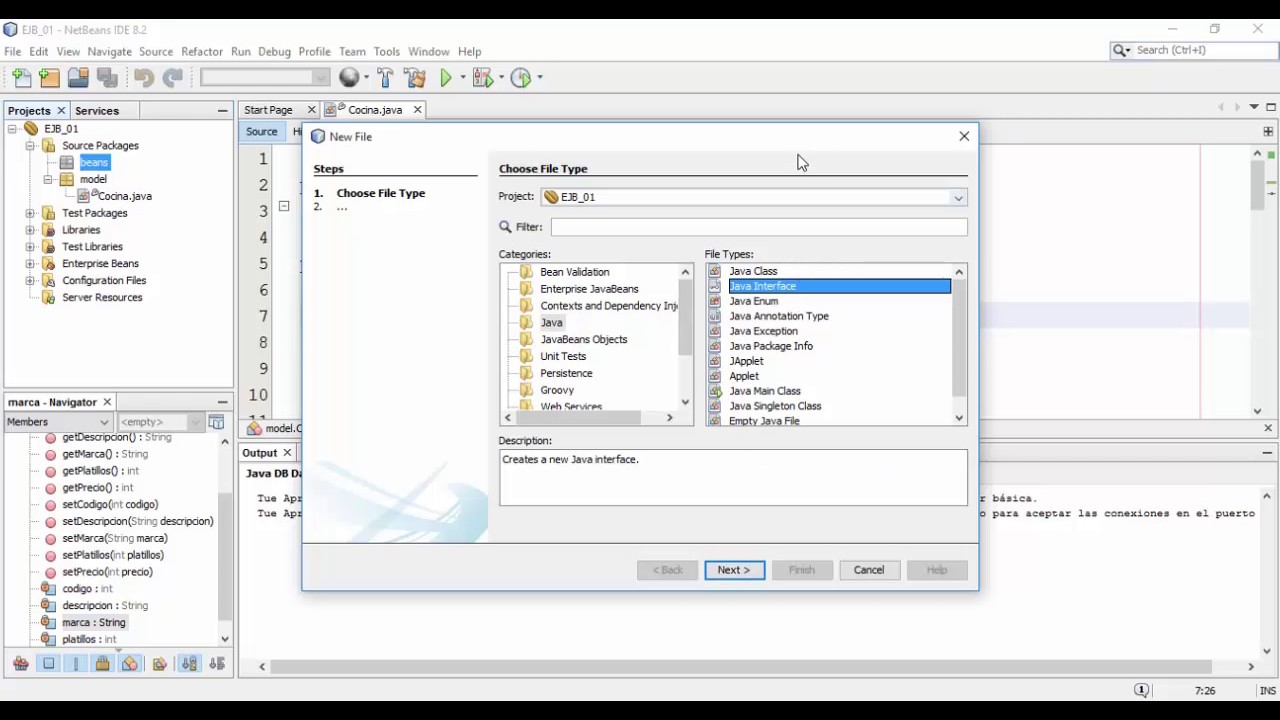Click the Filter text field in dialog
Screen dimensions: 1280x720
click(759, 227)
